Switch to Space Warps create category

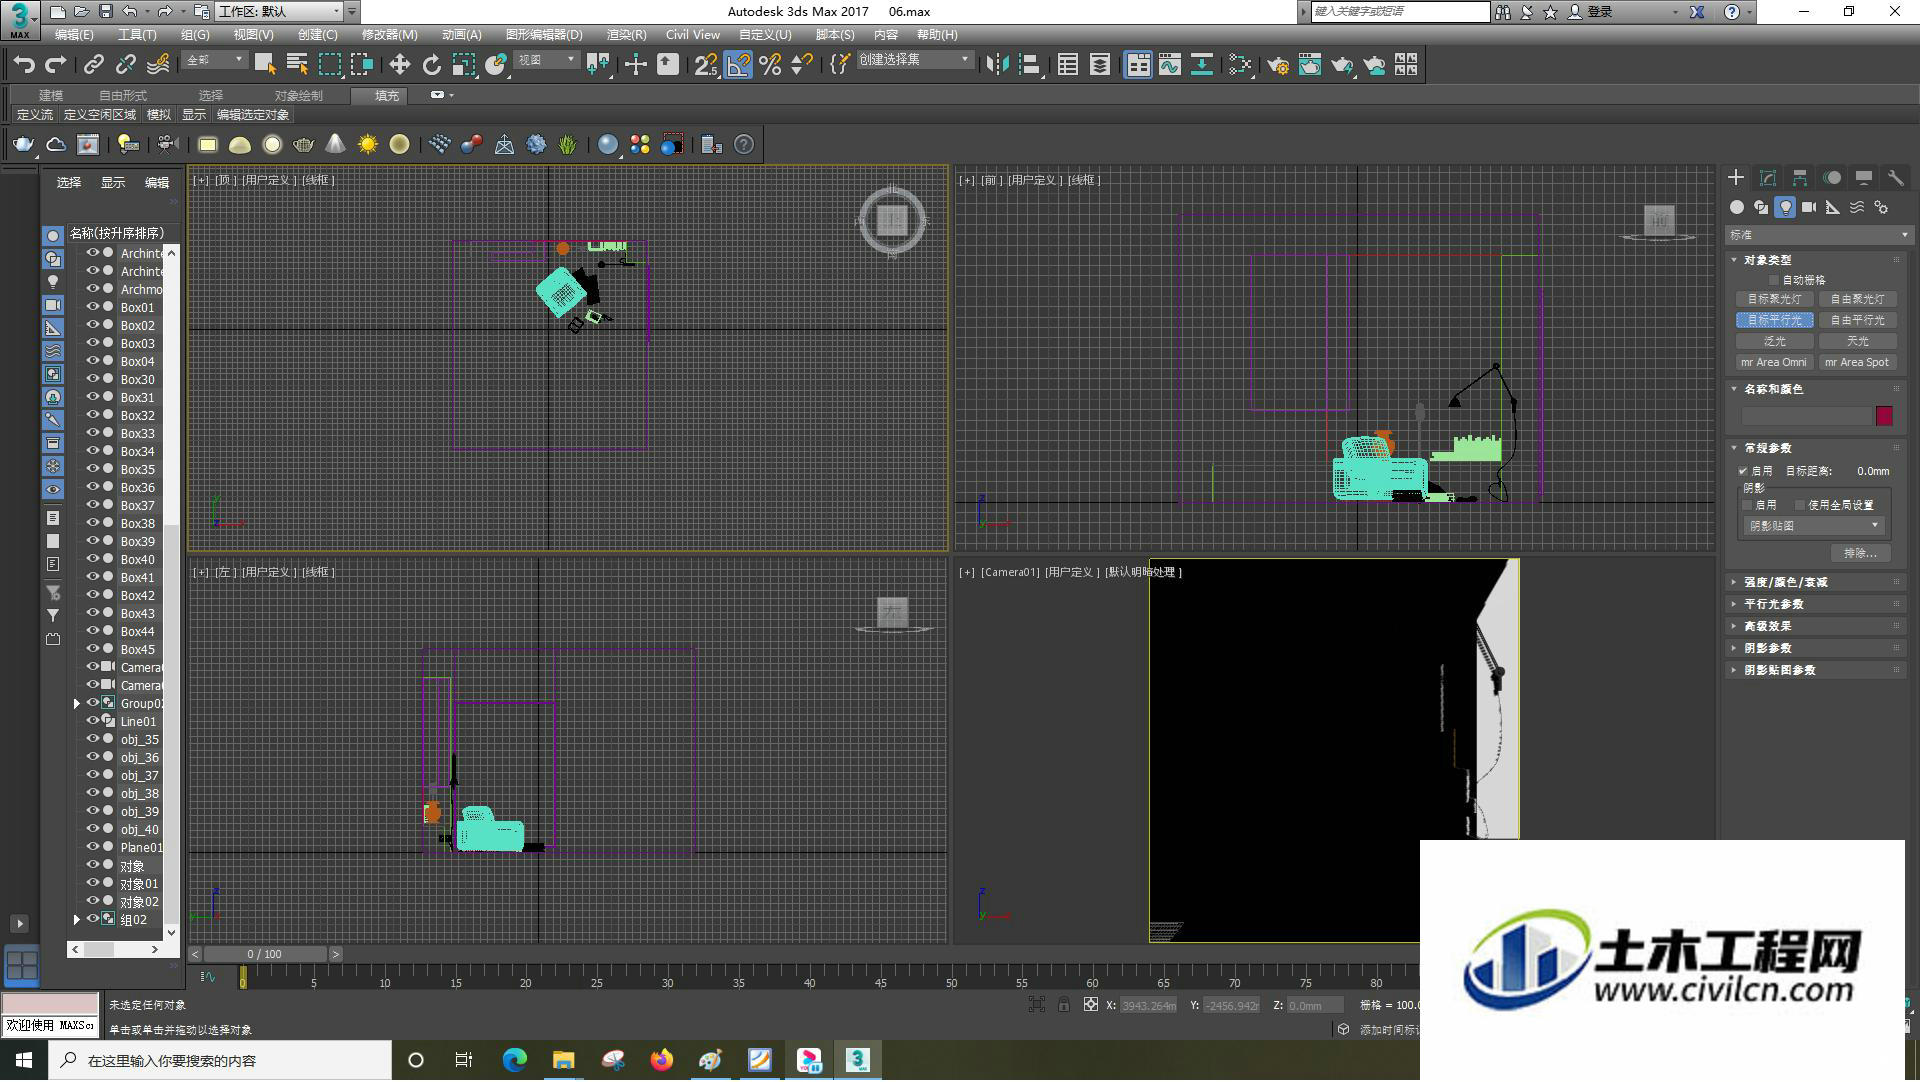point(1857,207)
